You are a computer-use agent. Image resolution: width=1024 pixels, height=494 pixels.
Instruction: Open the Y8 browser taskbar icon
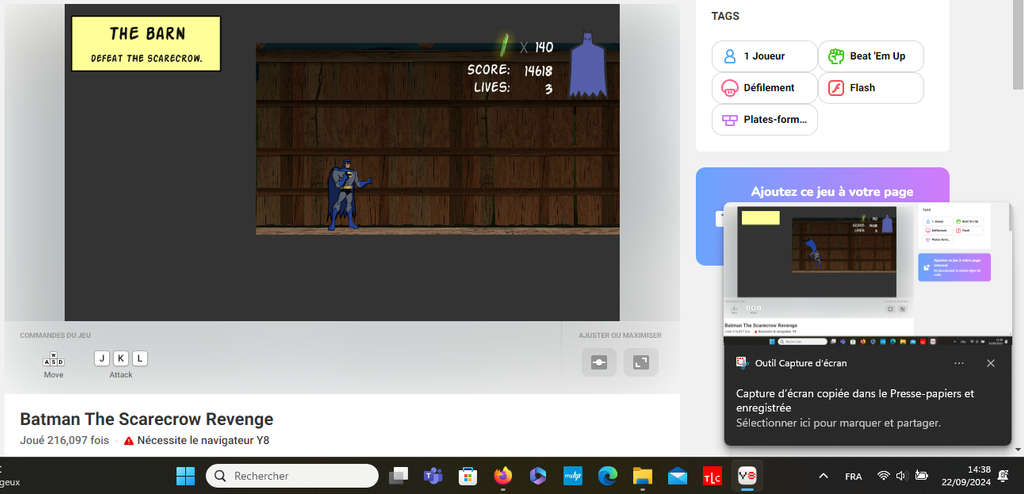click(x=746, y=476)
